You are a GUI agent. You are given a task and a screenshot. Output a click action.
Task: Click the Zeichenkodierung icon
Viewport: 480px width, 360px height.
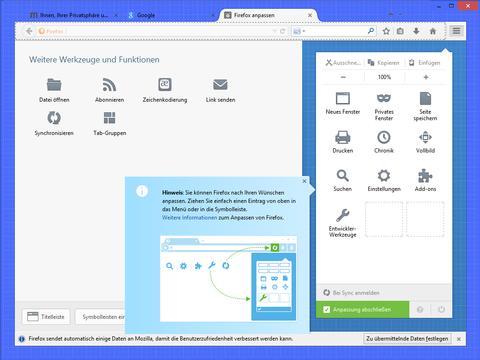pyautogui.click(x=165, y=85)
